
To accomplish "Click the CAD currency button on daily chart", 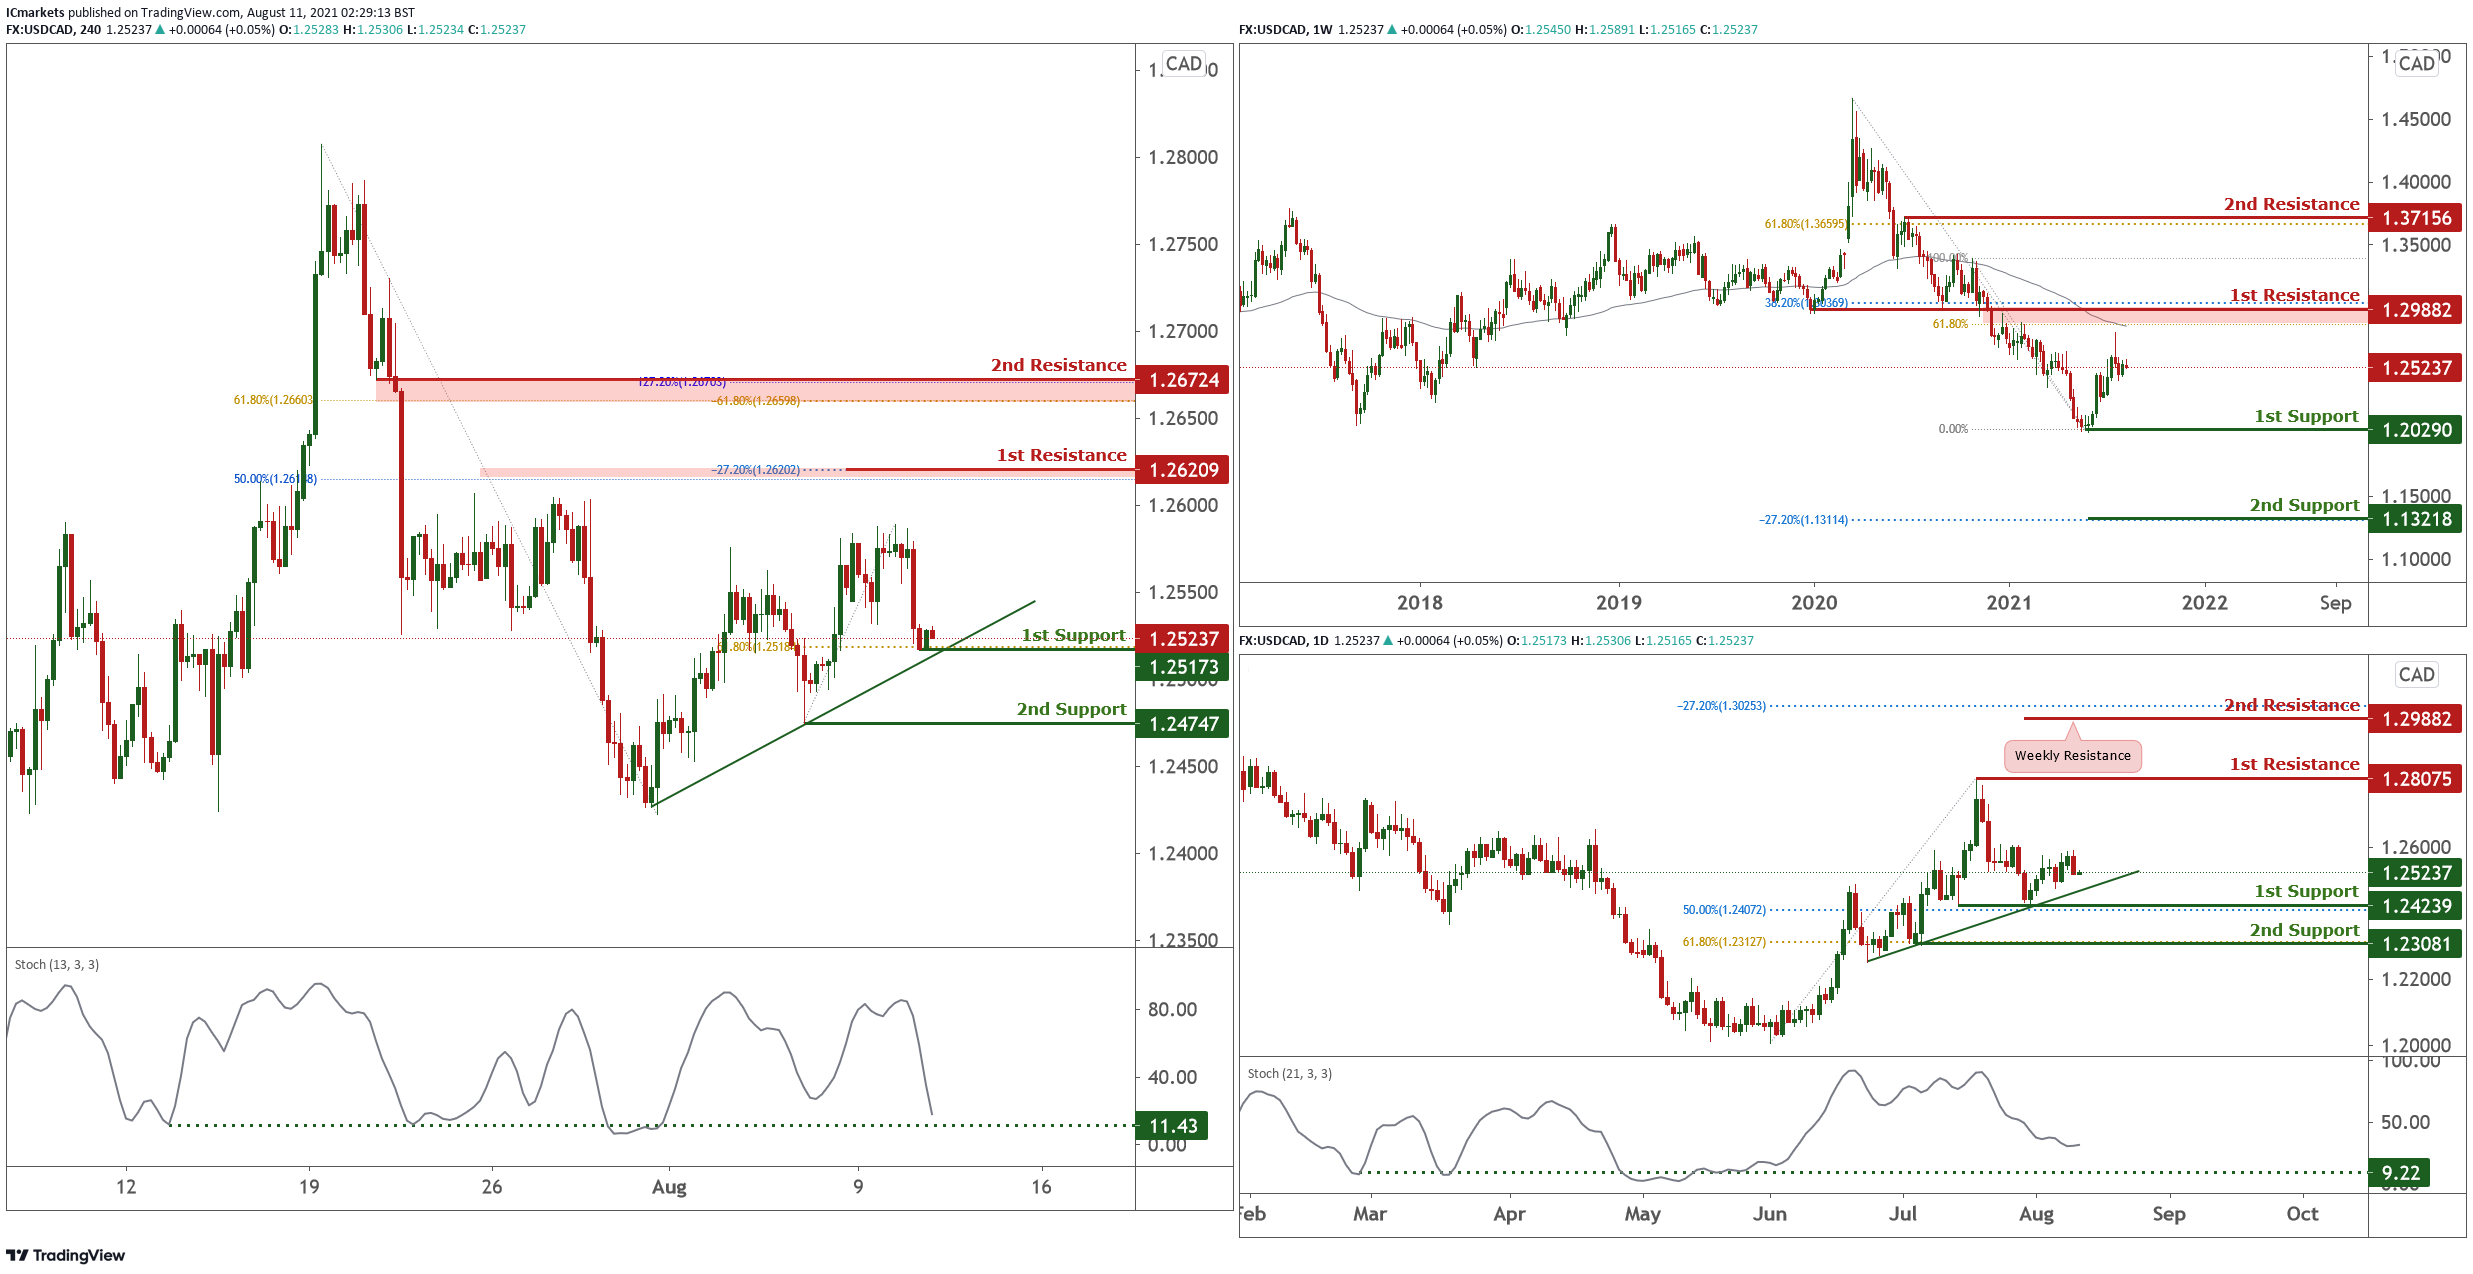I will [x=2416, y=675].
